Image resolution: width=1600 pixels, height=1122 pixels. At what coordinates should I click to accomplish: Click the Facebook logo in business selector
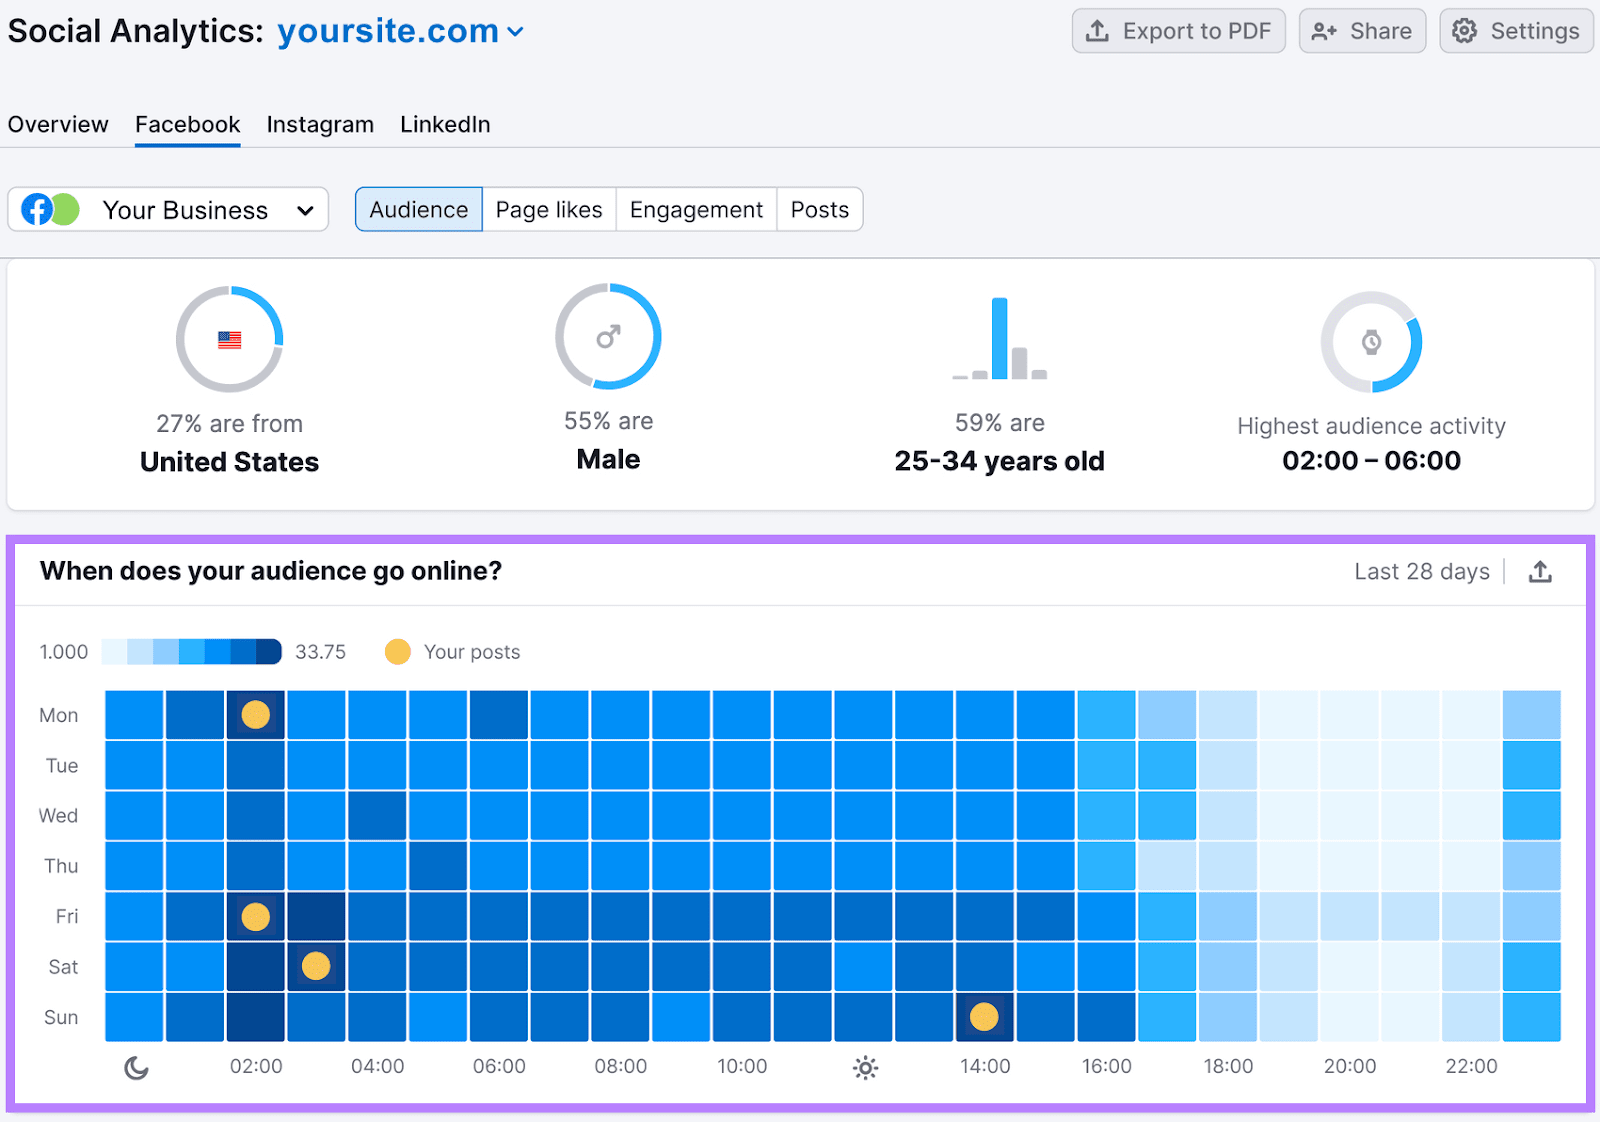click(x=37, y=210)
